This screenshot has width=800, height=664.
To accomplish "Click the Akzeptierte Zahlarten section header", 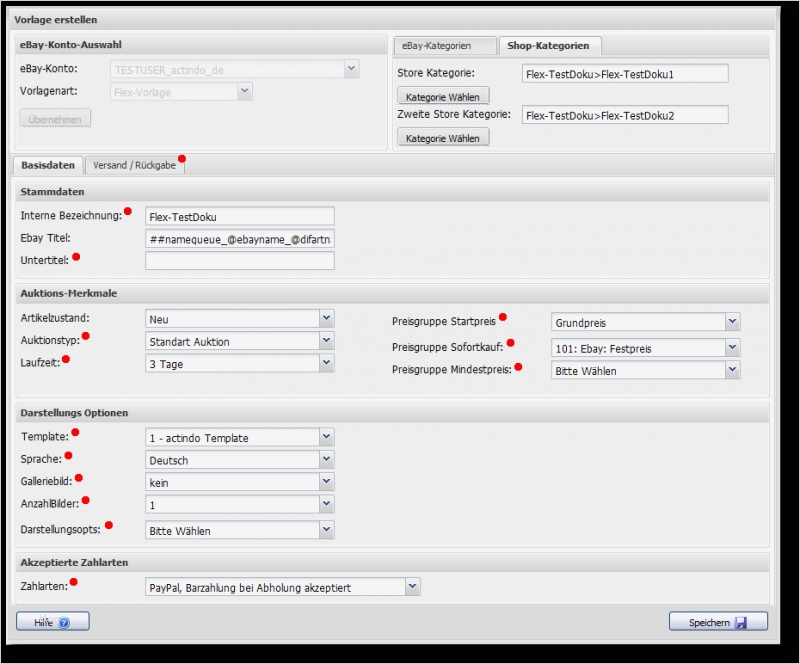I will click(x=392, y=562).
